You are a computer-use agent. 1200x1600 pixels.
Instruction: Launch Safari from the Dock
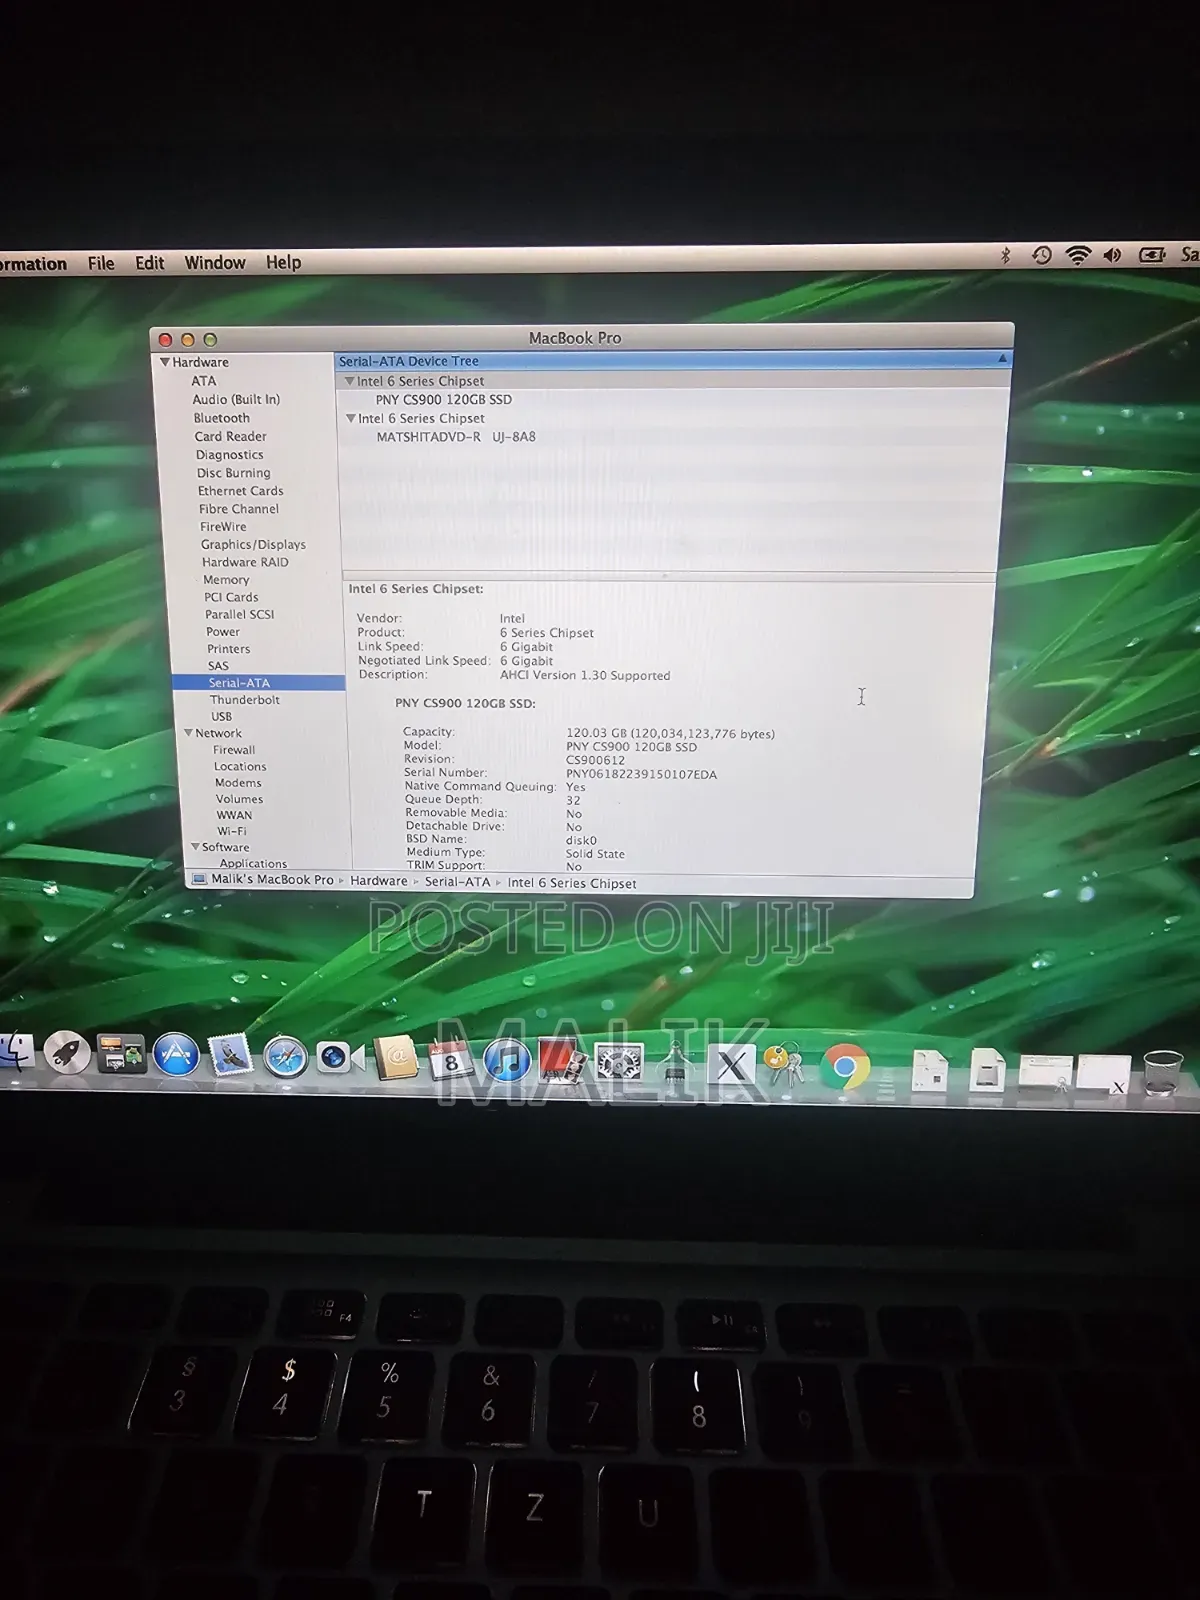coord(285,1057)
